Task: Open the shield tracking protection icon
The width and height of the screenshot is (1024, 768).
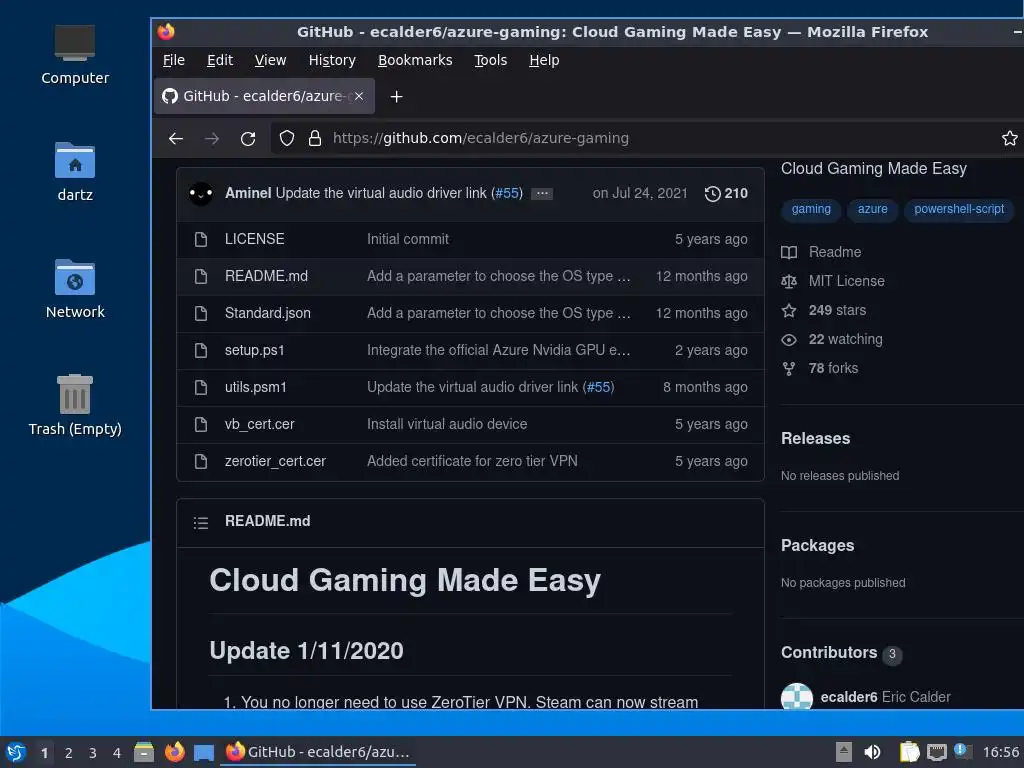Action: coord(287,138)
